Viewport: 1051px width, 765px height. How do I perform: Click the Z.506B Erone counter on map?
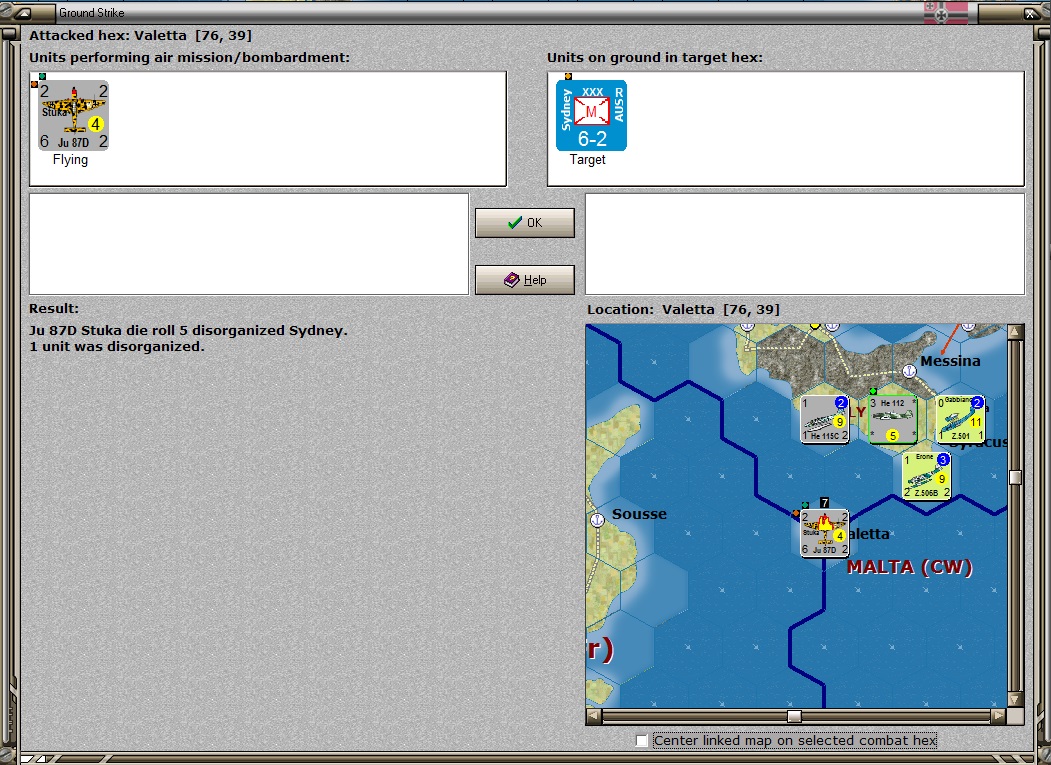(926, 476)
